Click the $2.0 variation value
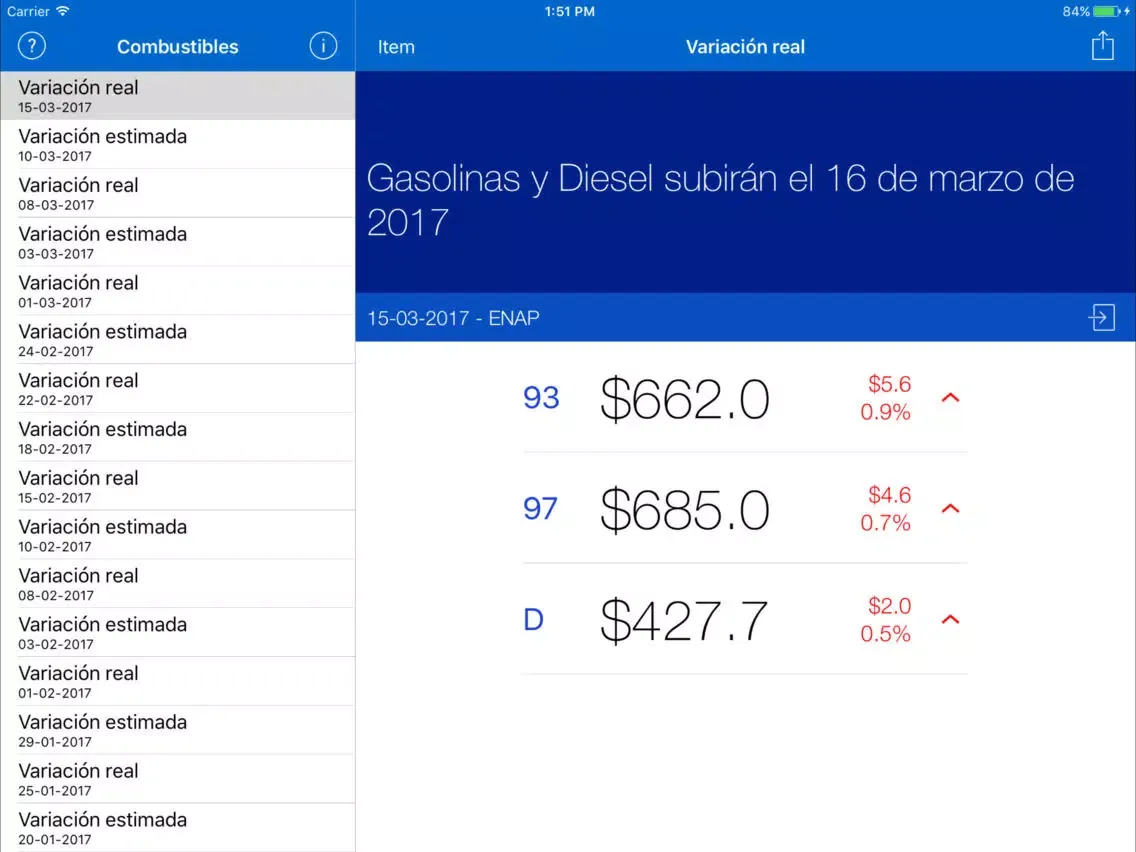This screenshot has width=1136, height=852. [889, 606]
